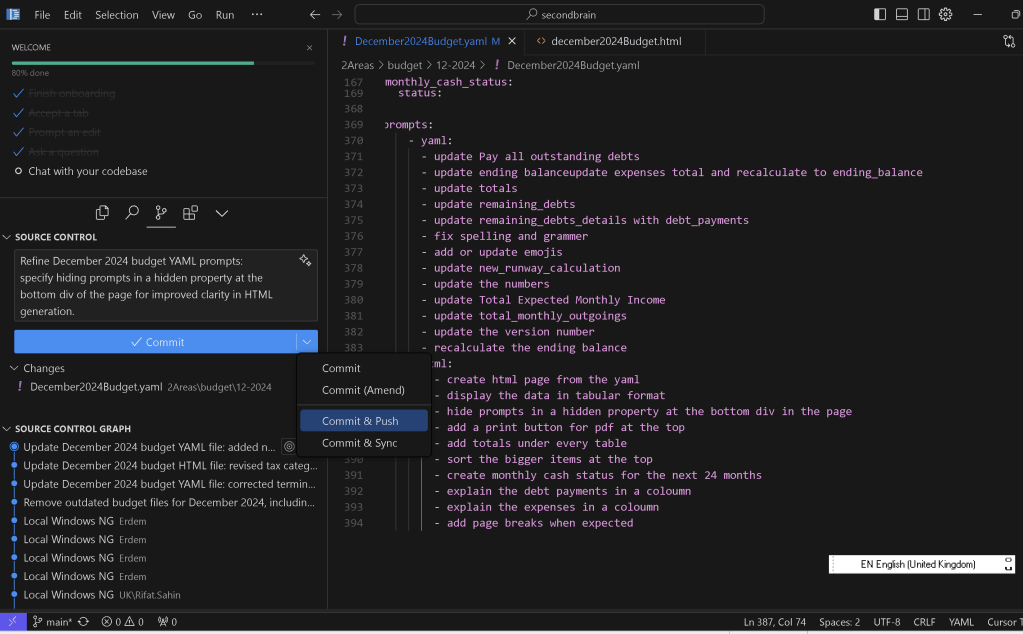Screen dimensions: 1023x634
Task: Open the View menu
Action: [163, 14]
